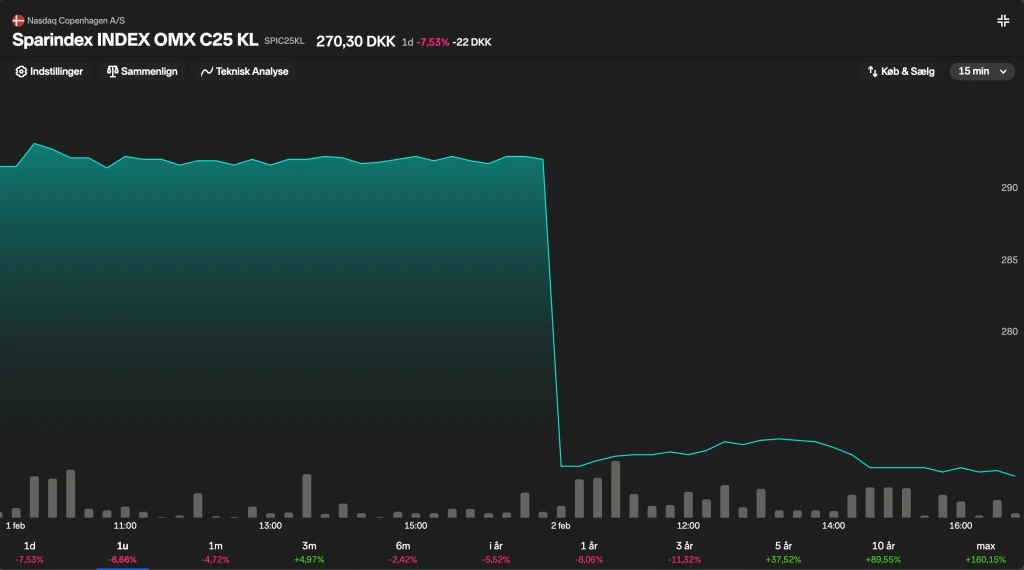Image resolution: width=1024 pixels, height=570 pixels.
Task: Click the -22 DKK change value
Action: click(472, 42)
